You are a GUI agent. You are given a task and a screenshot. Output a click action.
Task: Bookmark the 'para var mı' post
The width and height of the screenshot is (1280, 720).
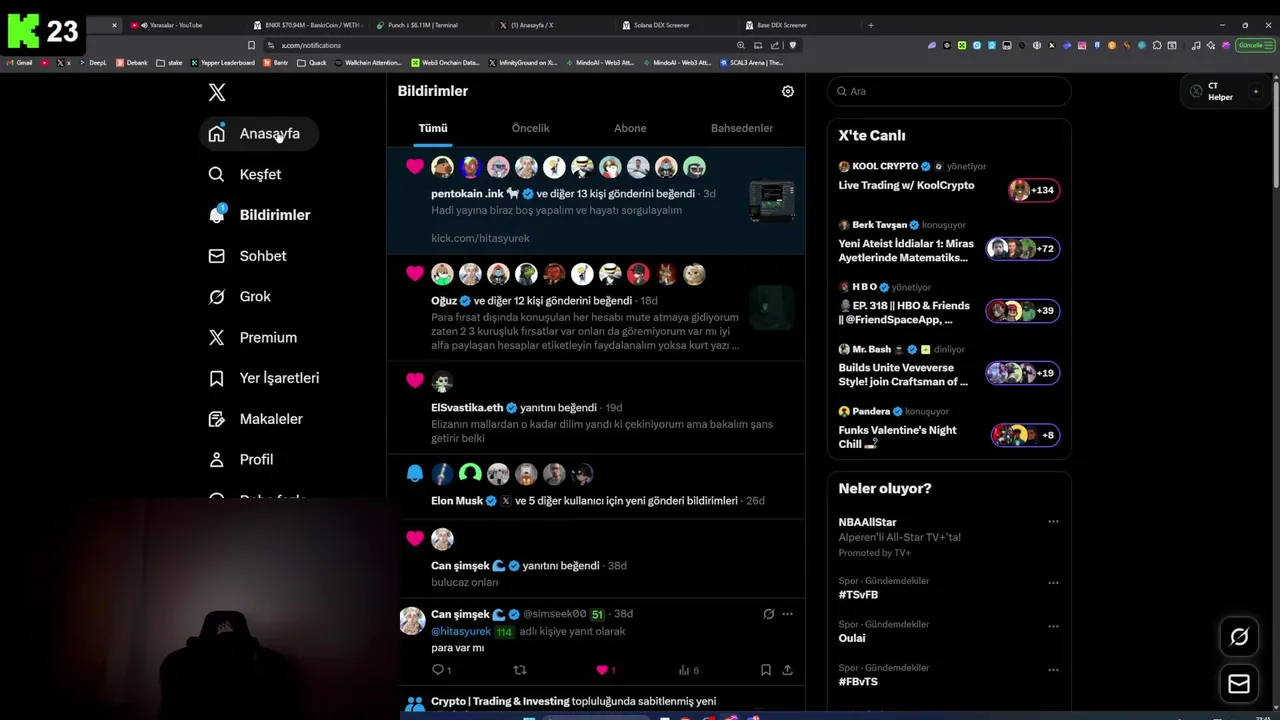click(x=765, y=670)
